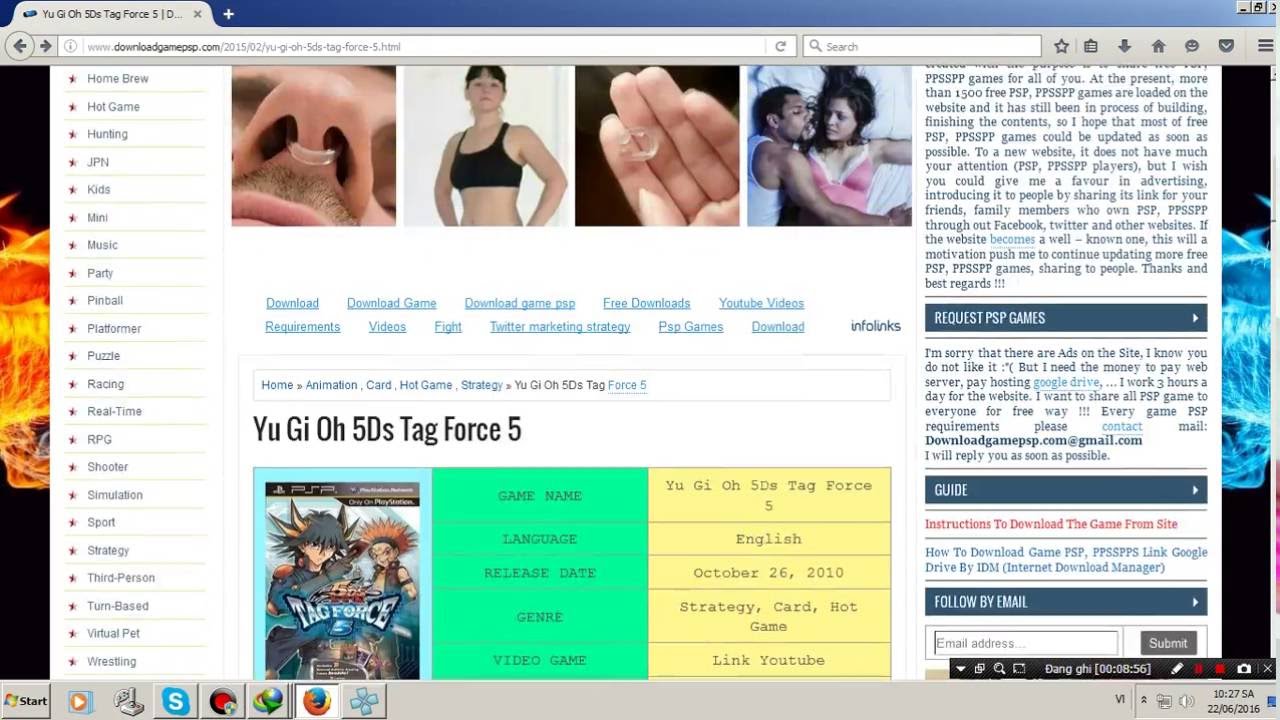The width and height of the screenshot is (1280, 720).
Task: Click the infolinks label
Action: 876,326
